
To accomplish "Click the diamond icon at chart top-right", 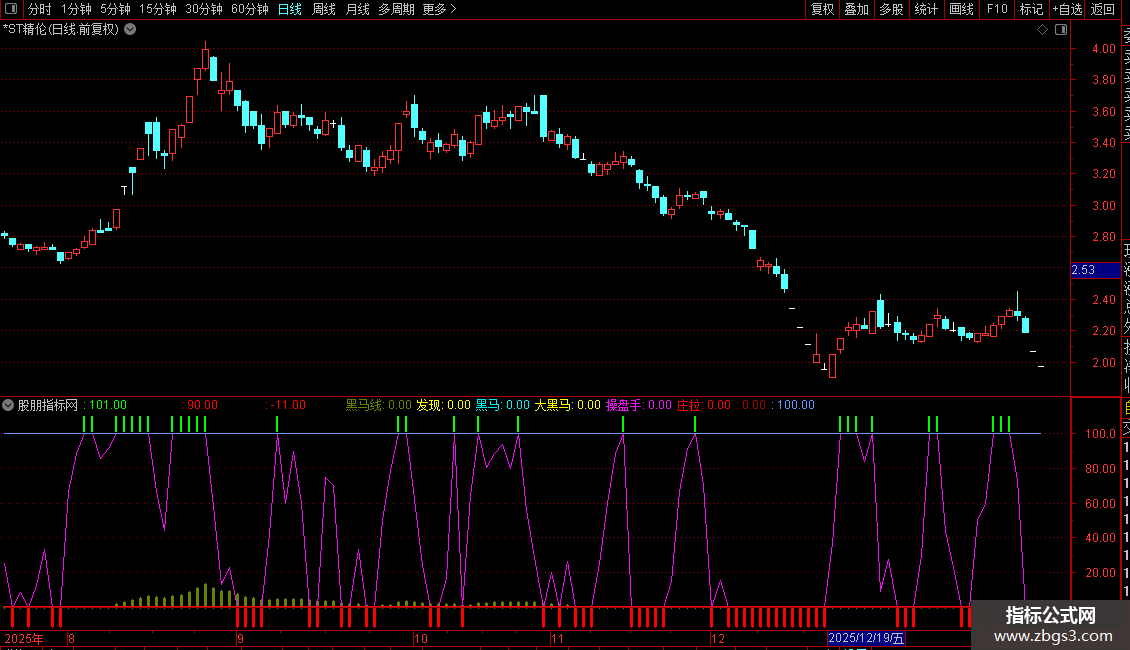I will tap(1042, 29).
